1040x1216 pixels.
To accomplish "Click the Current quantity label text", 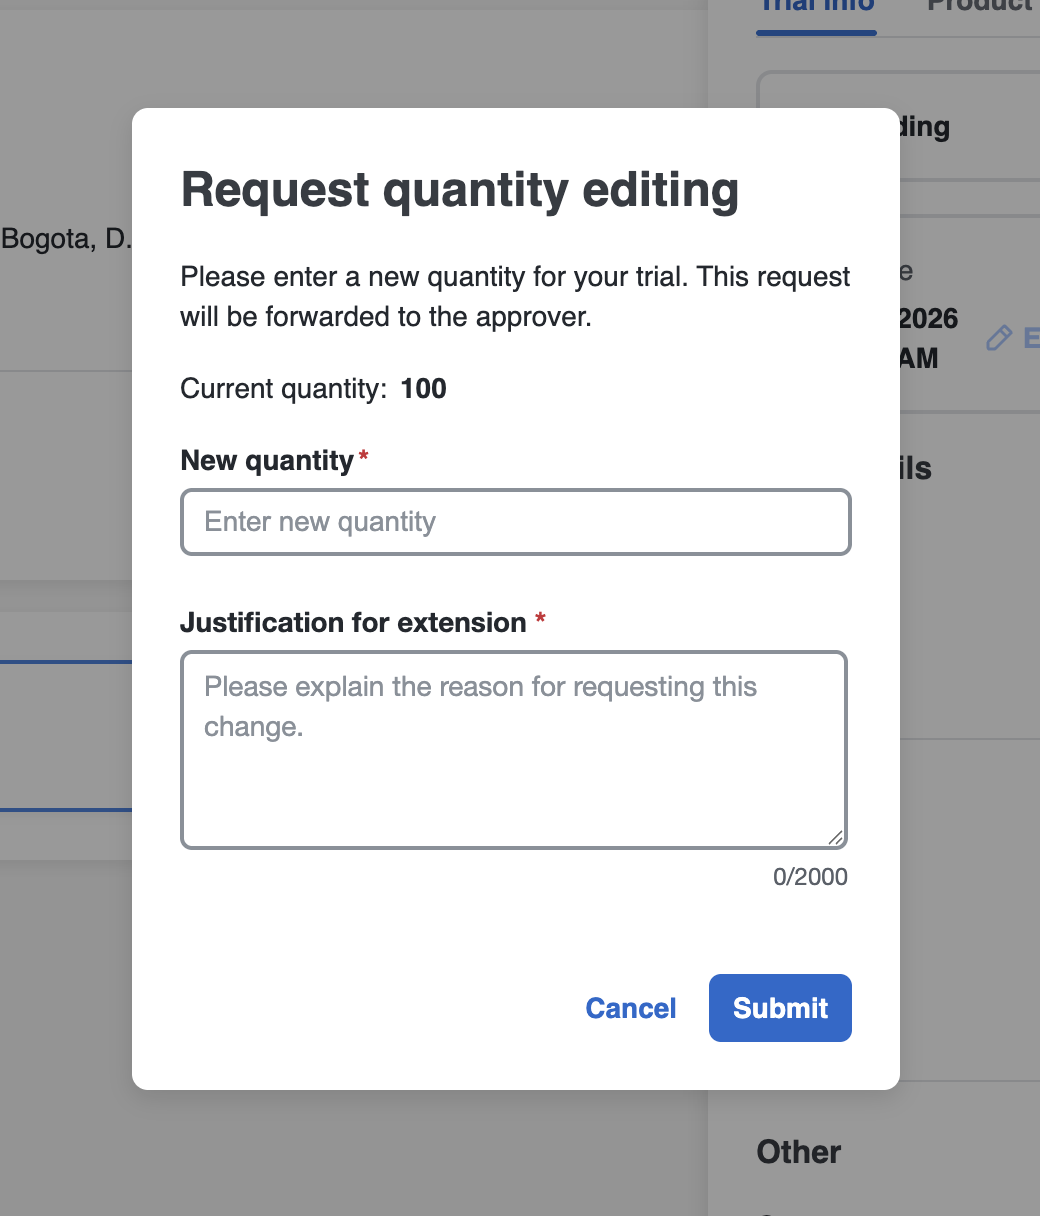I will (x=283, y=389).
